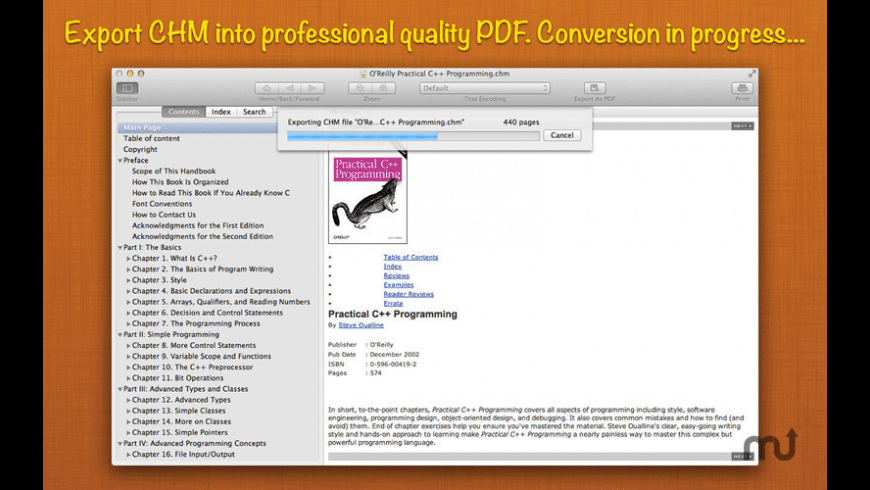The image size is (870, 490).
Task: Open the Text Encoding Default dropdown
Action: [484, 88]
